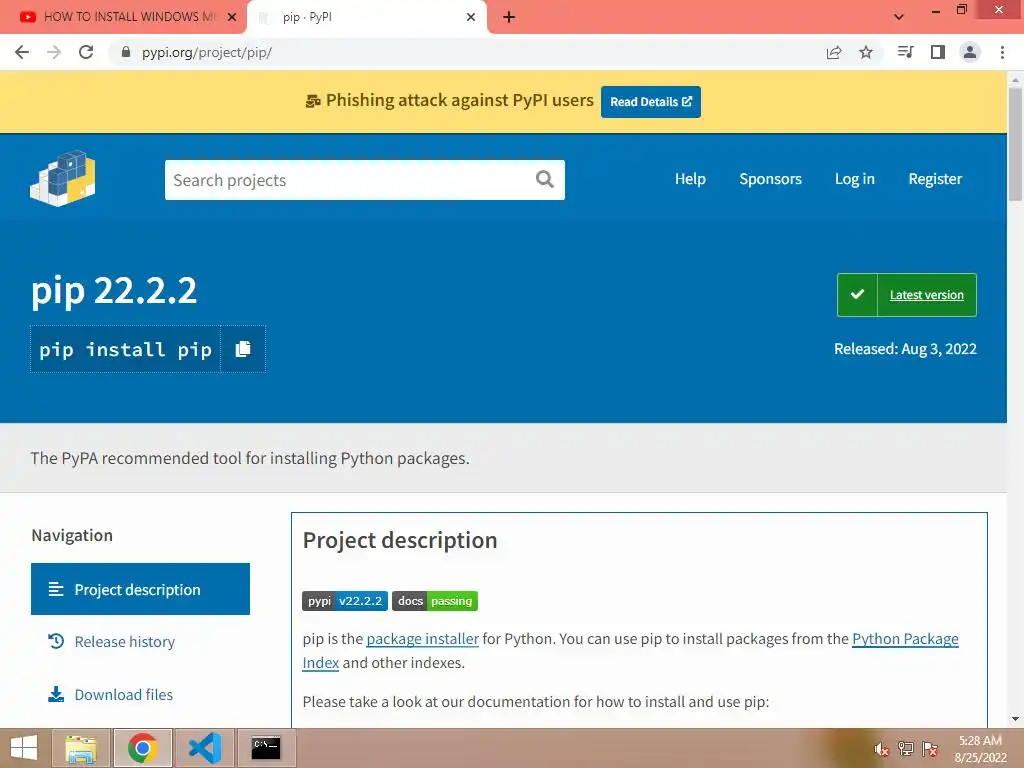The image size is (1024, 768).
Task: Click the Action Center flag icon
Action: [930, 749]
